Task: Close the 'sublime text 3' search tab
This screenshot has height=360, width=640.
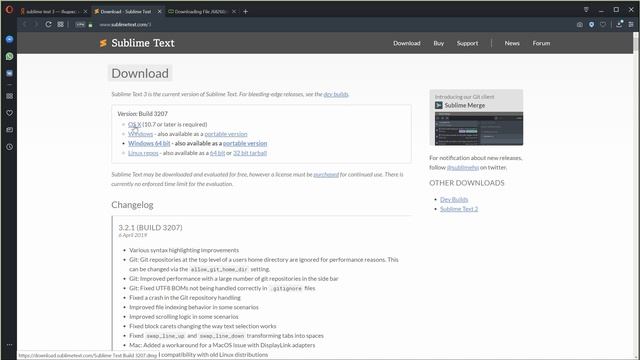Action: 85,12
